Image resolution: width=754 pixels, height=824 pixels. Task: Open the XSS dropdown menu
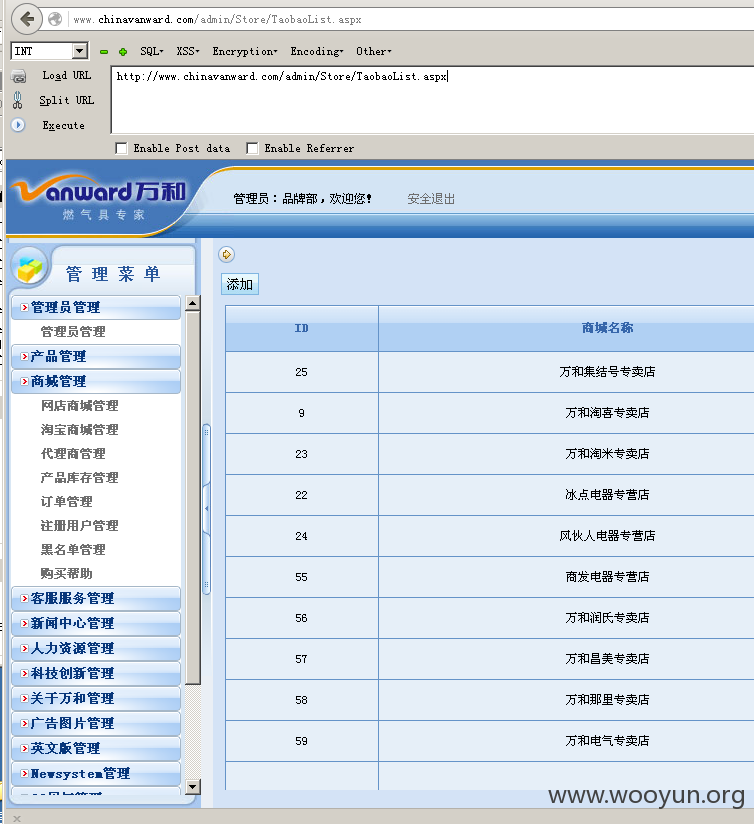click(188, 52)
